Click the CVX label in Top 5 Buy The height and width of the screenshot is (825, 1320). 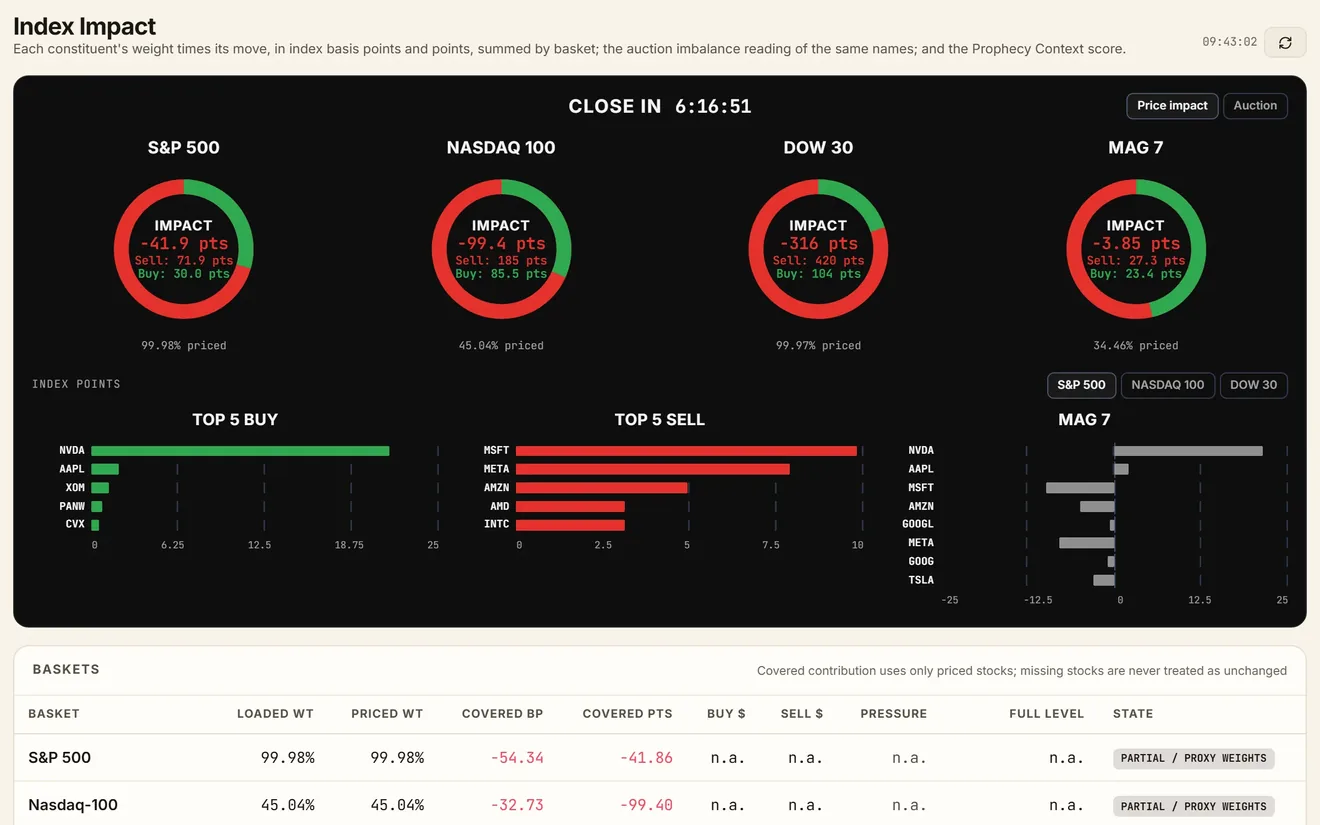point(75,524)
